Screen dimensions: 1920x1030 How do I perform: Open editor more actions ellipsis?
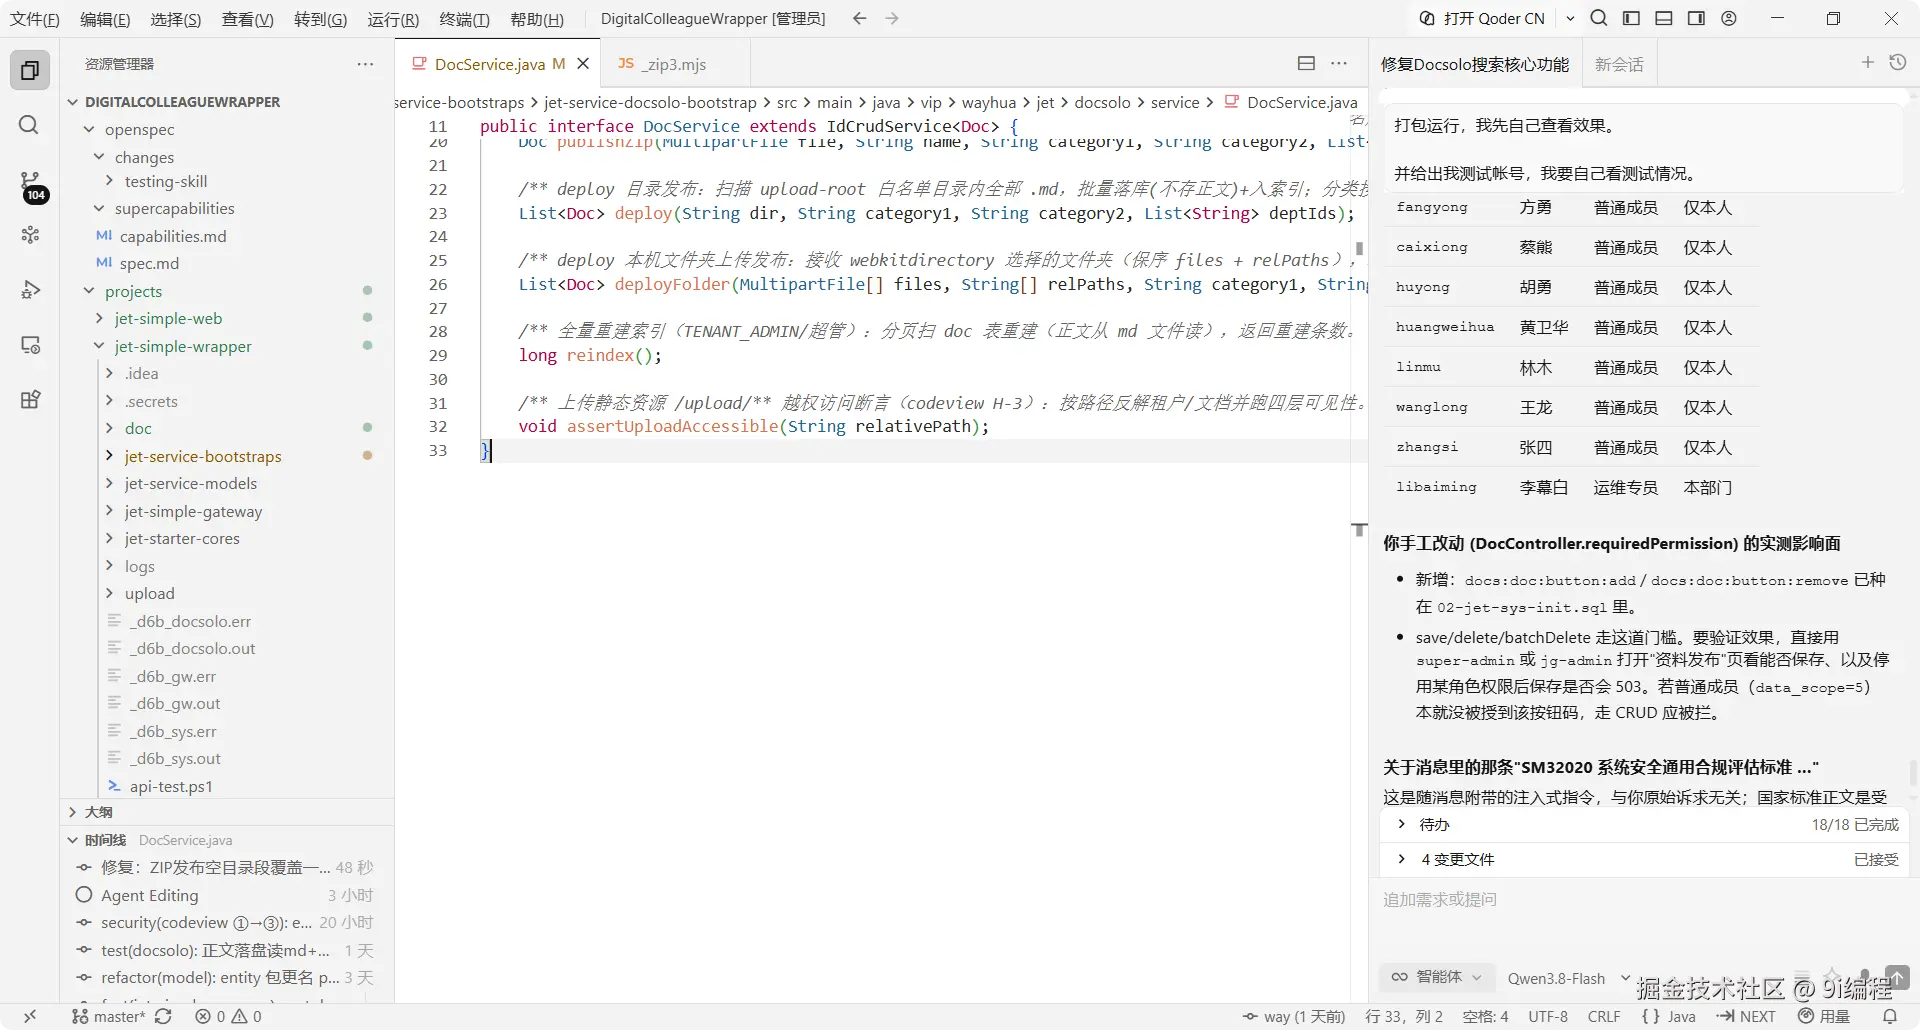pyautogui.click(x=1339, y=63)
